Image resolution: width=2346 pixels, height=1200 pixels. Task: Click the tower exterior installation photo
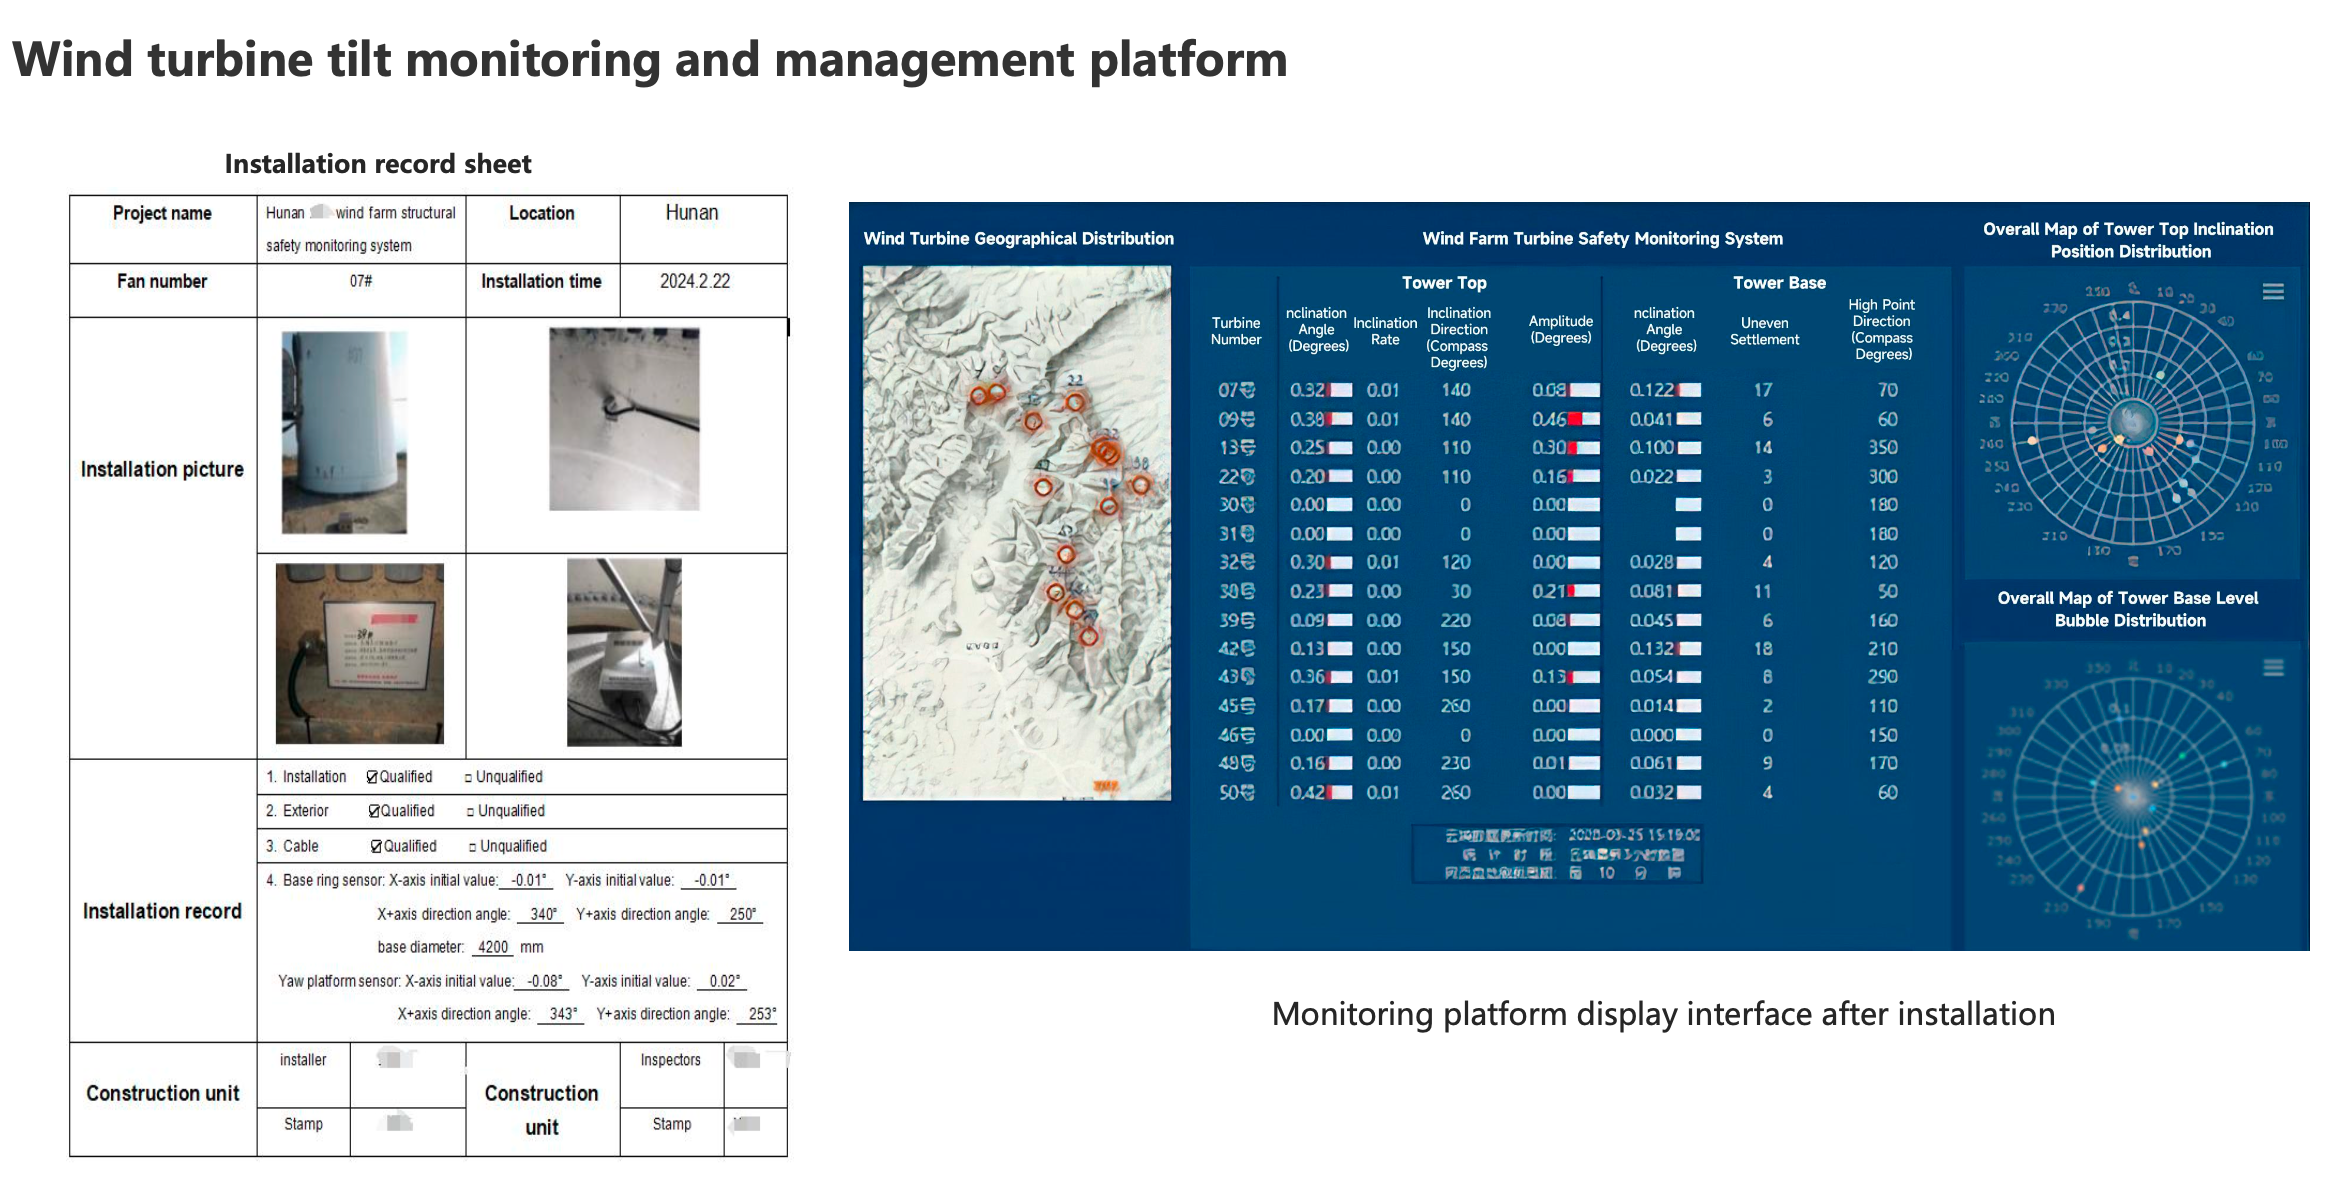[344, 432]
